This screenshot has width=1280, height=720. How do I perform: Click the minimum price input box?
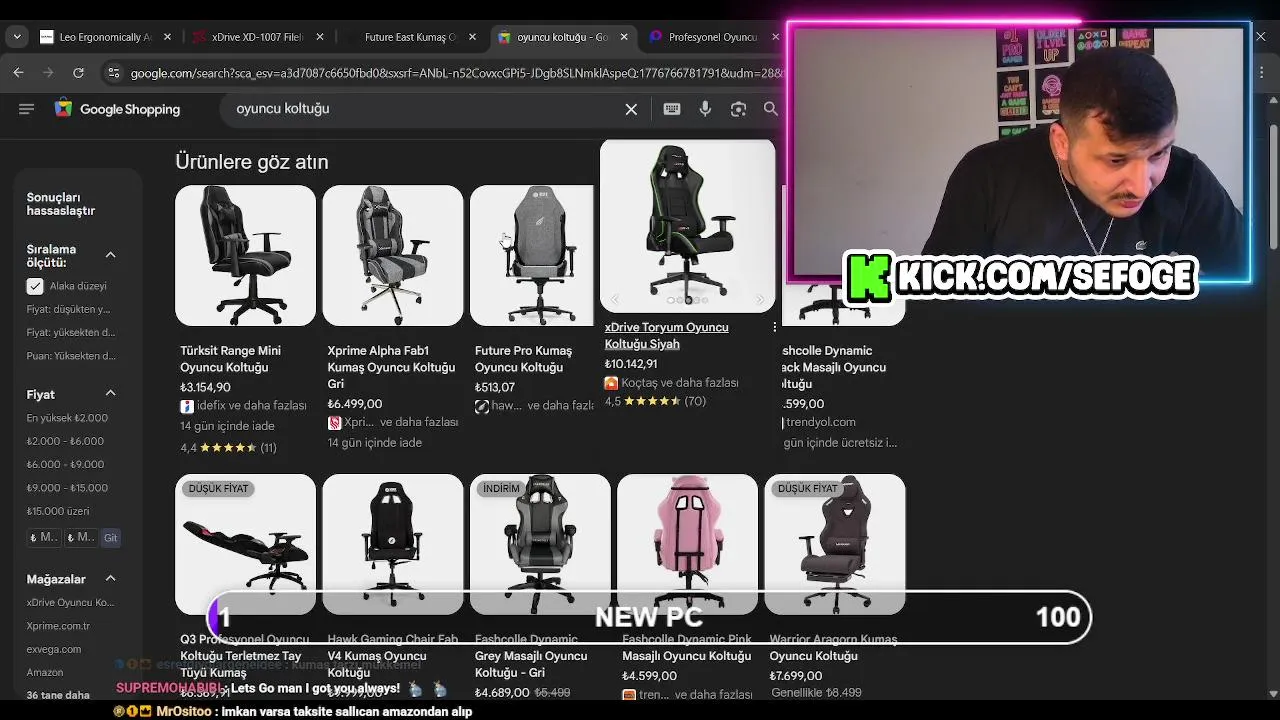point(44,537)
